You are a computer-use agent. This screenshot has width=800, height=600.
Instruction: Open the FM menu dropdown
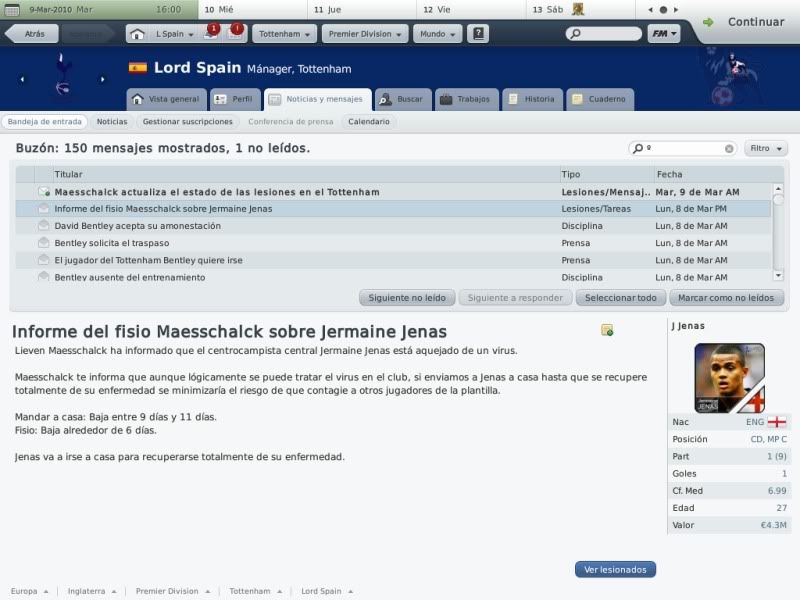coord(664,34)
